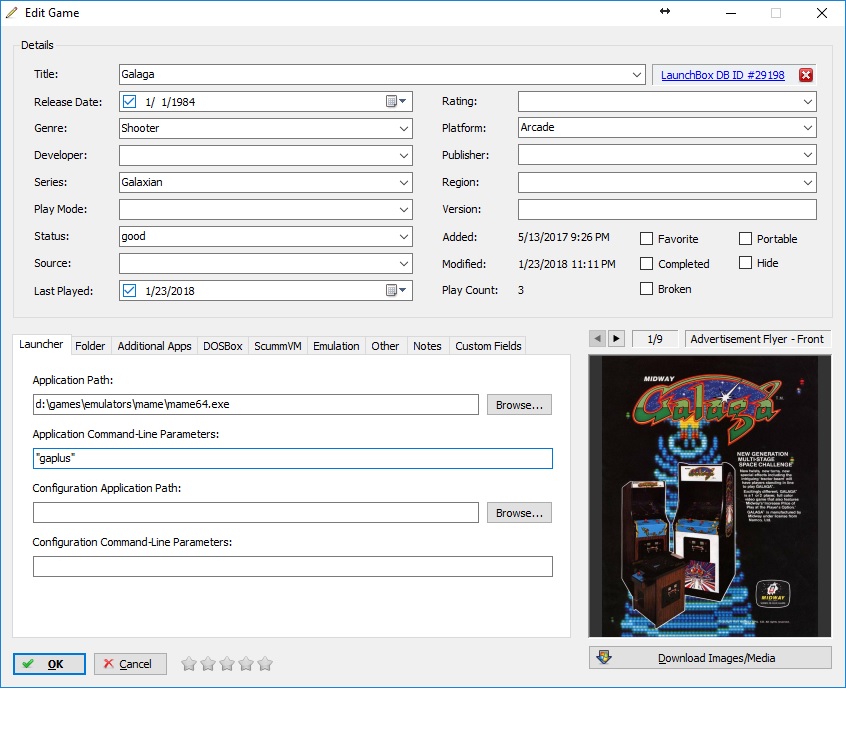Set rating to four stars
Viewport: 846px width, 730px height.
click(x=246, y=664)
